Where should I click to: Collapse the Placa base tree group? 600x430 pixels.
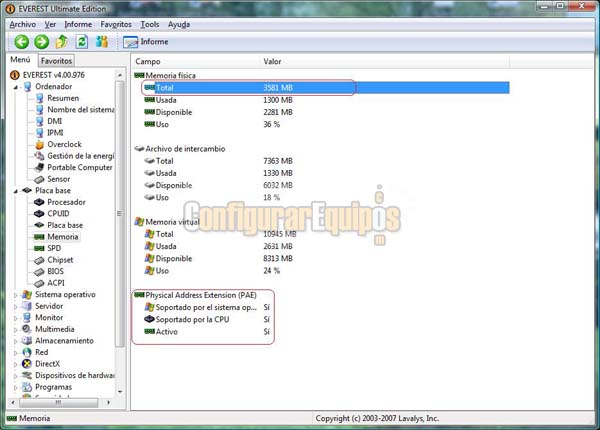coord(16,191)
